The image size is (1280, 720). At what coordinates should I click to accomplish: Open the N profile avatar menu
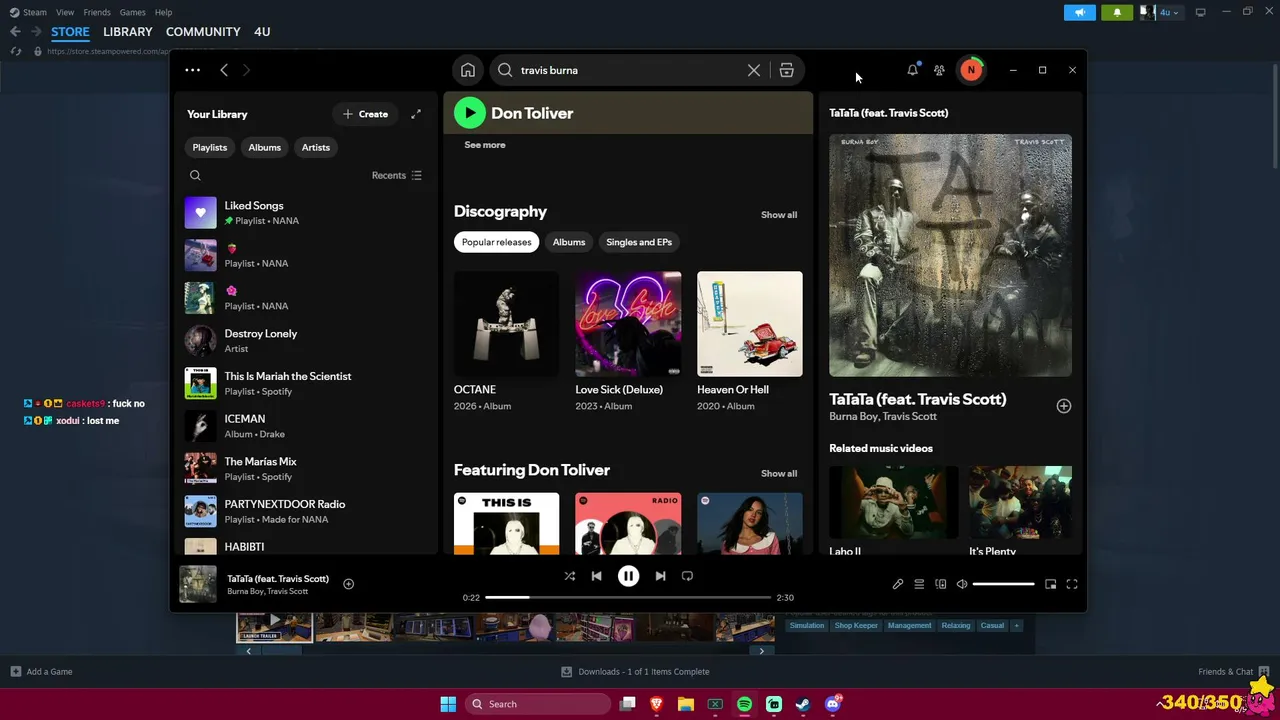coord(970,70)
